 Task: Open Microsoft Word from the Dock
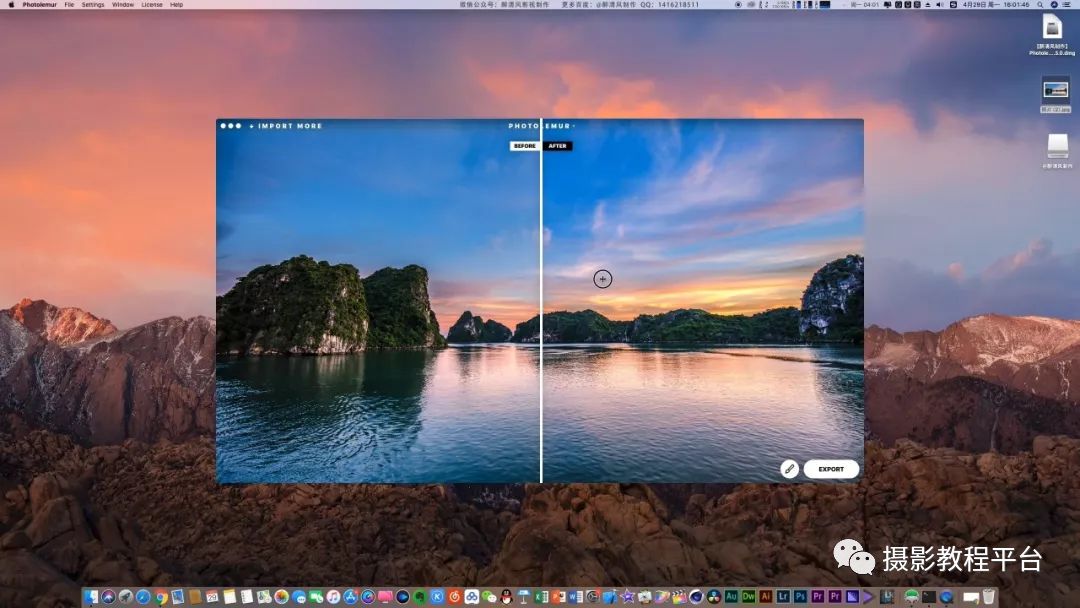575,597
